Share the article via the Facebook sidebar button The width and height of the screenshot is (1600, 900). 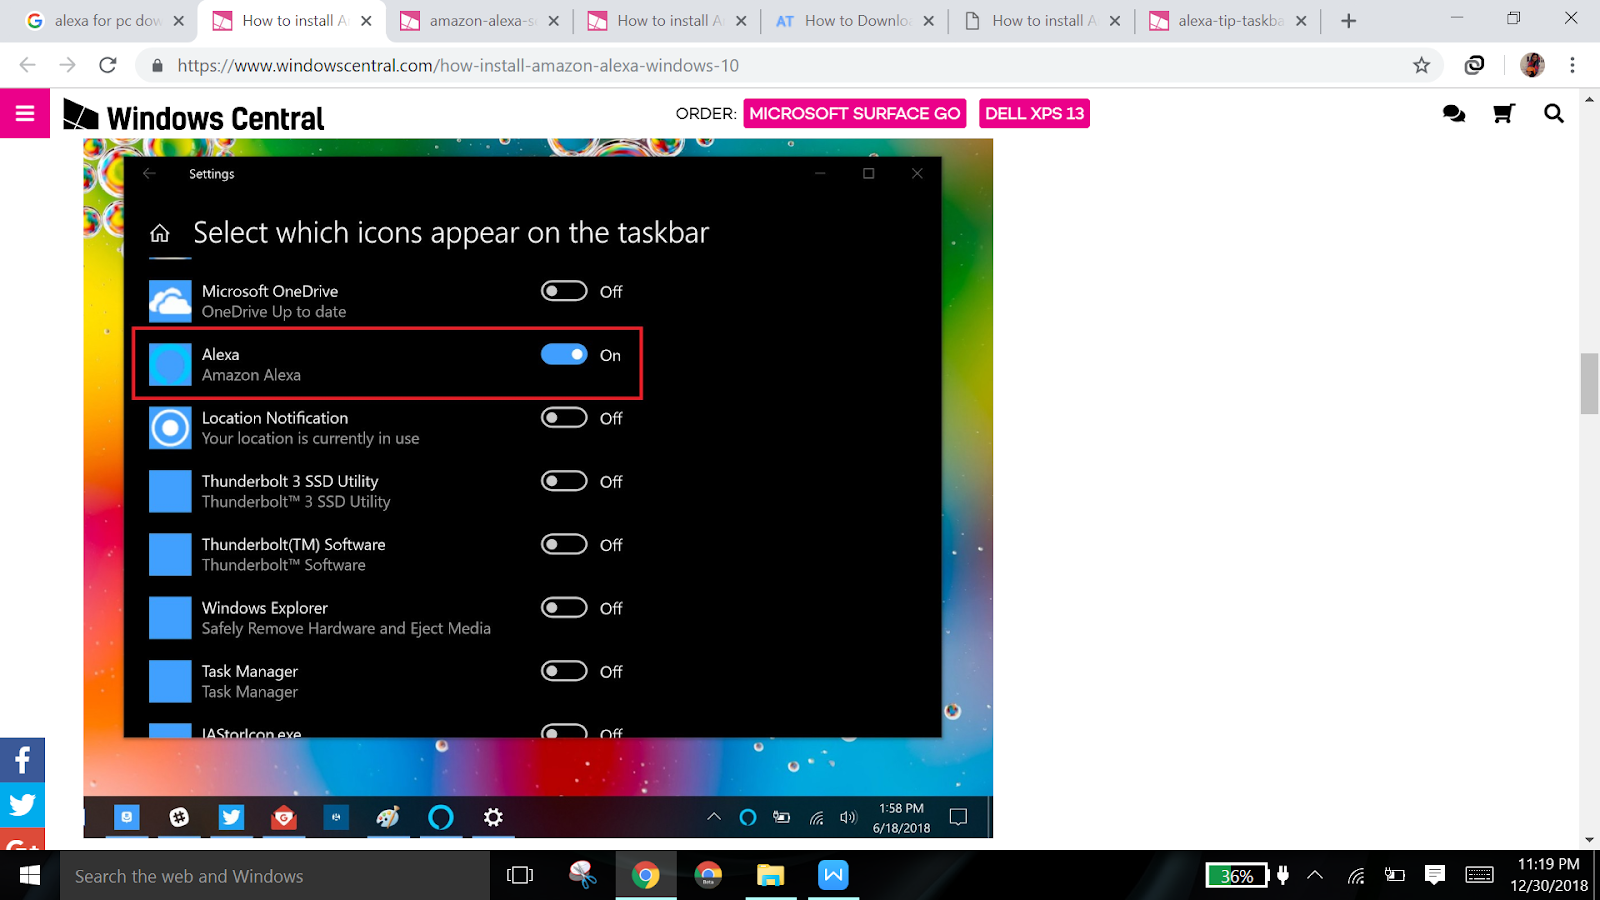(x=22, y=761)
